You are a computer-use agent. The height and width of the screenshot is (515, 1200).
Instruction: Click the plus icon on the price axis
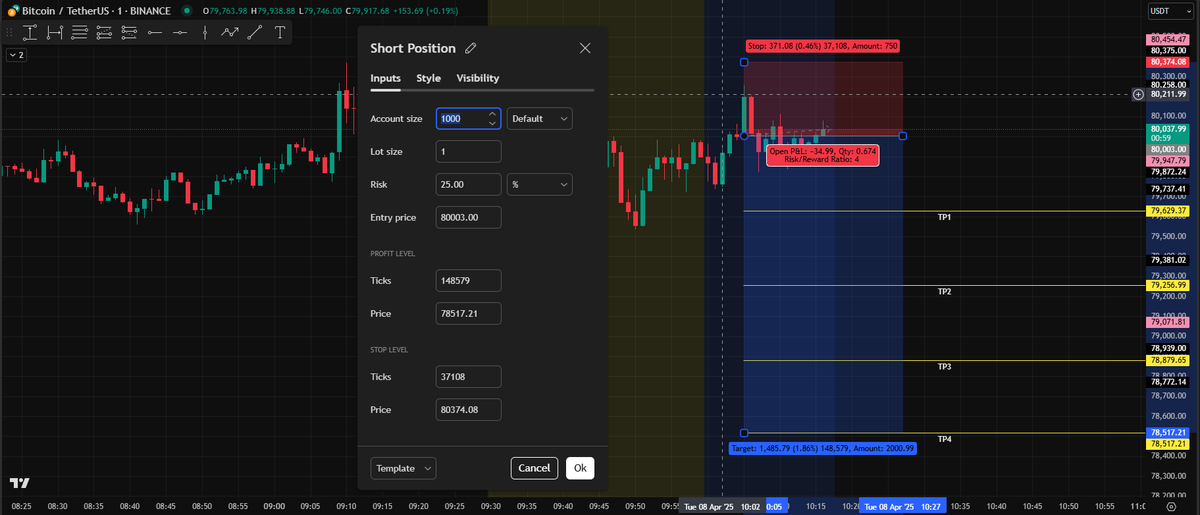(1138, 95)
